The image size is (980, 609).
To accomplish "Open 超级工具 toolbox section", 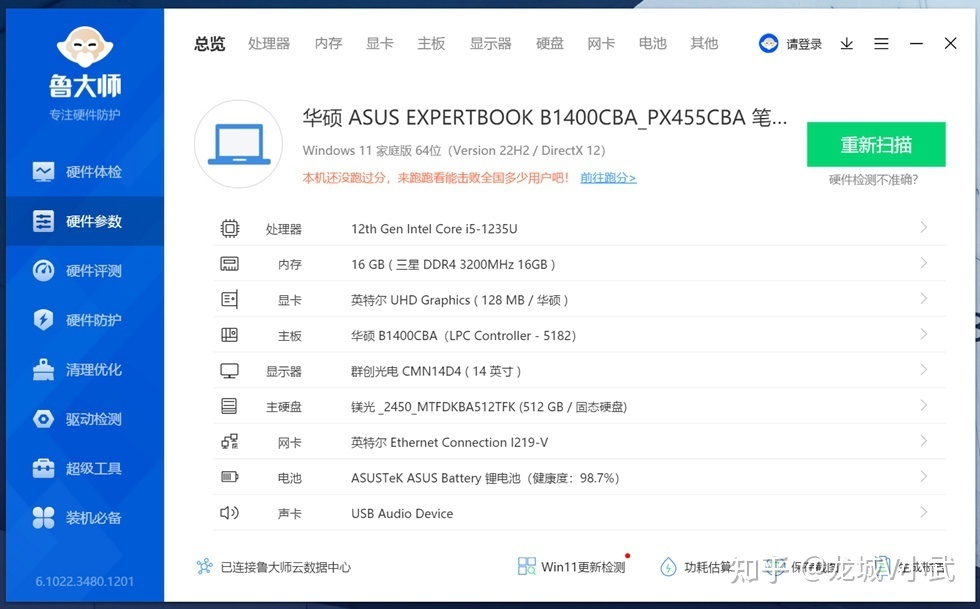I will (x=85, y=468).
